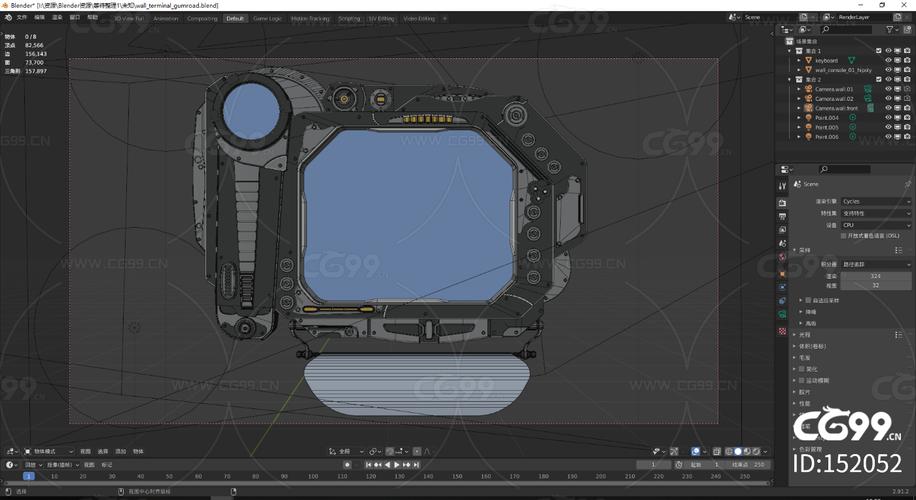Switch to the Compositing workspace tab
The width and height of the screenshot is (916, 500).
click(202, 18)
